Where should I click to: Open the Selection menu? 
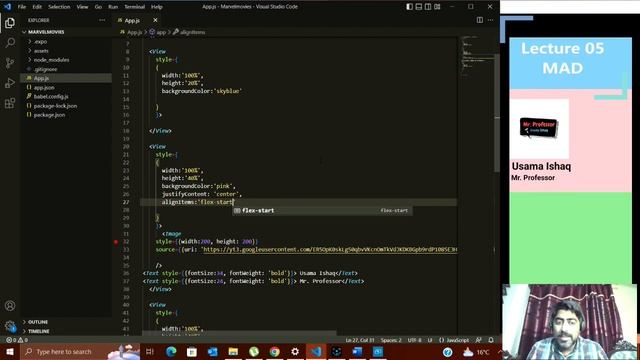(x=59, y=7)
